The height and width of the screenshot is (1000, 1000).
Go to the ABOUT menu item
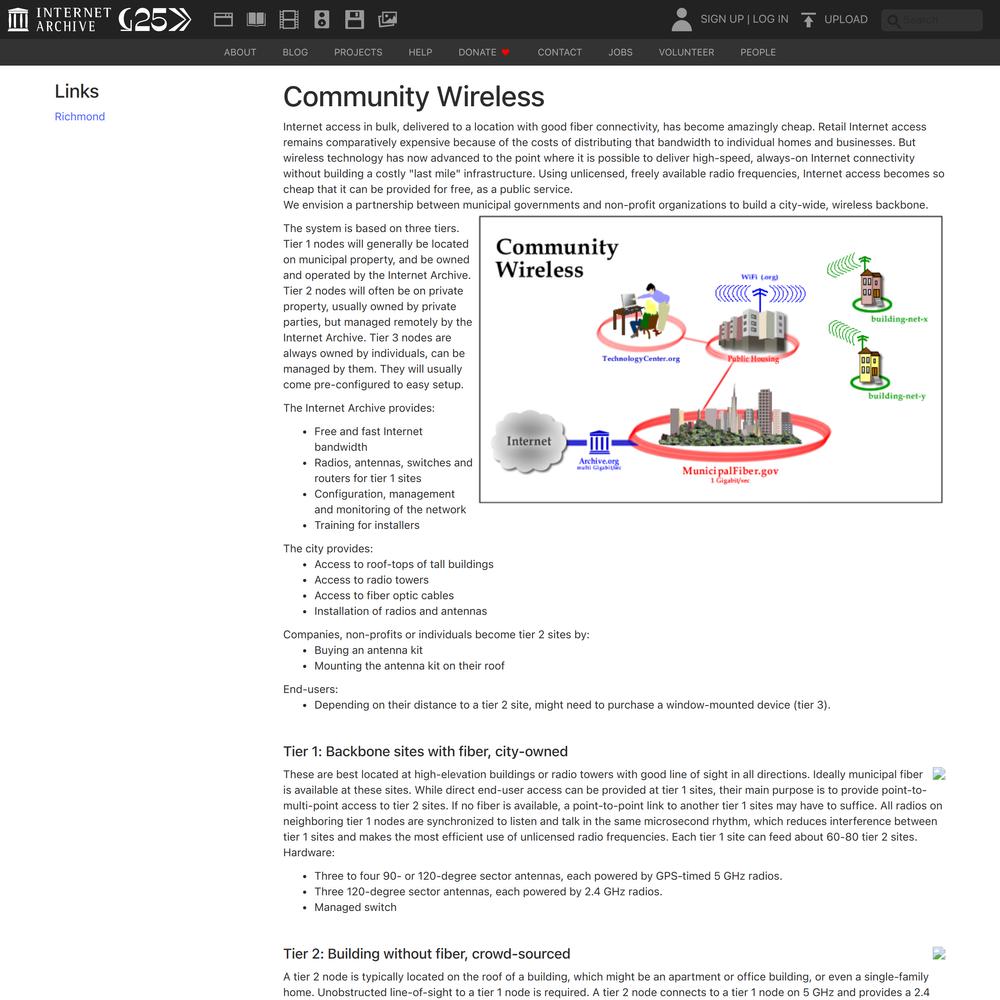coord(240,52)
